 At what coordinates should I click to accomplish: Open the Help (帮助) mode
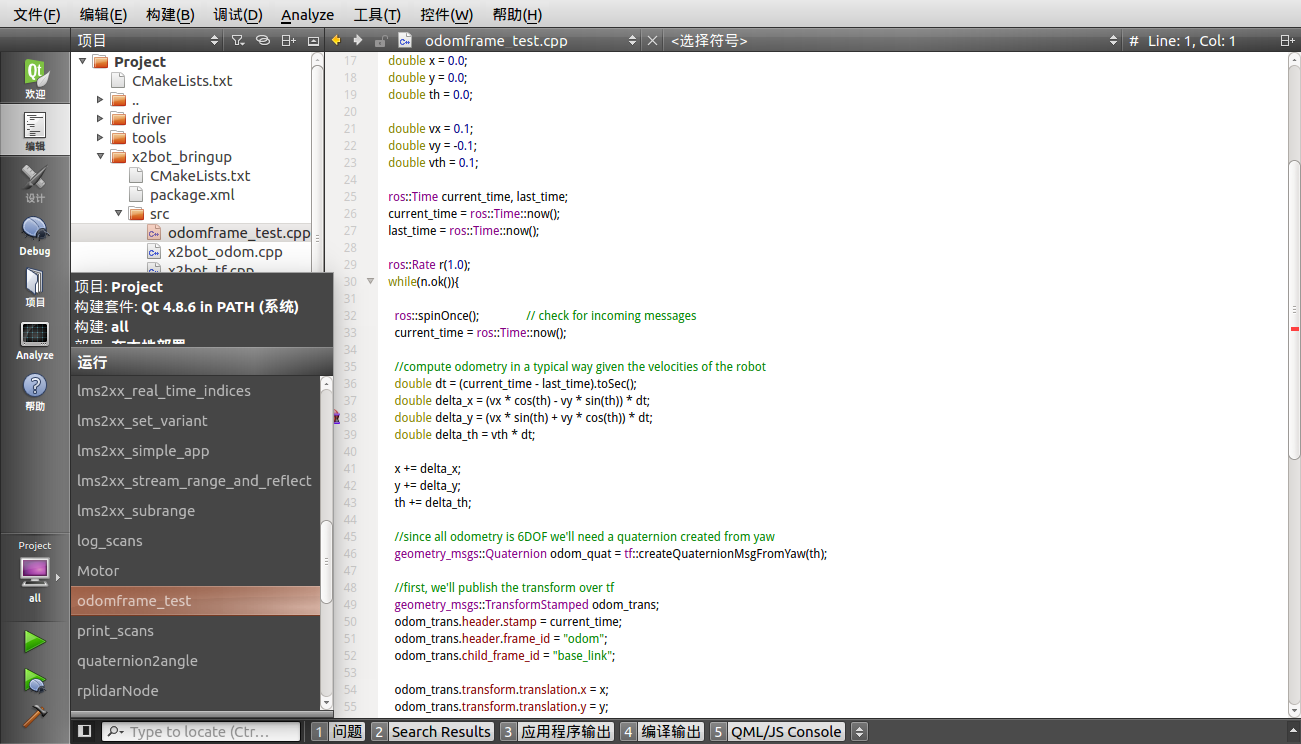(x=35, y=391)
